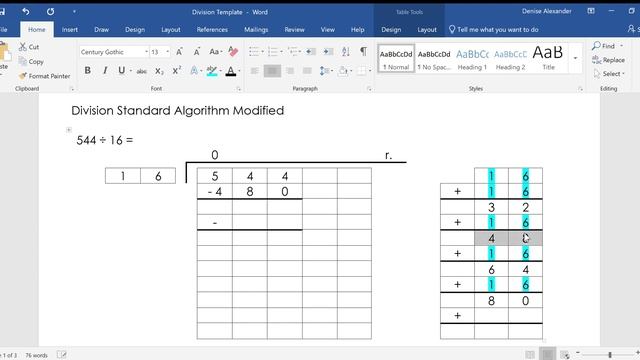
Task: Open Table Tools Layout tab
Action: point(427,29)
